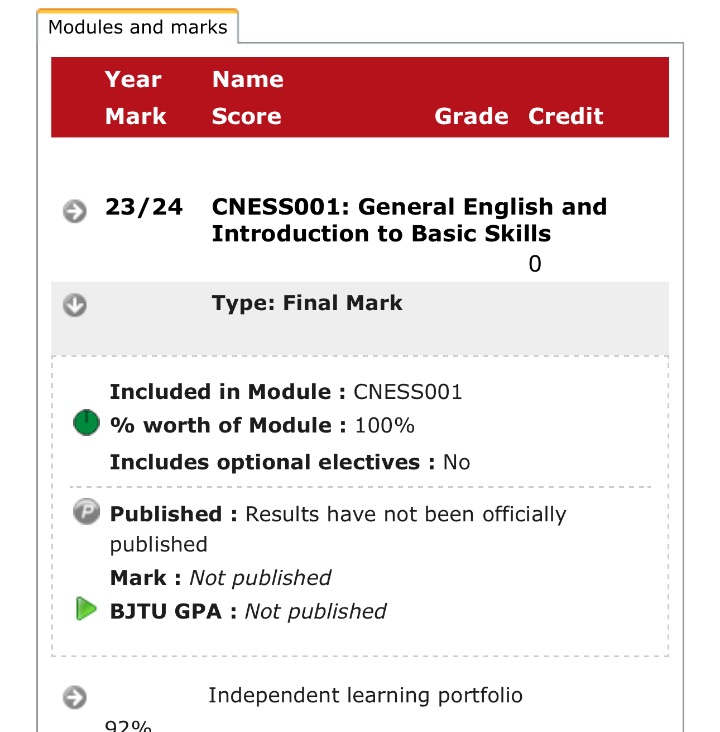Click the Credit column header
This screenshot has height=732, width=720.
click(x=566, y=116)
